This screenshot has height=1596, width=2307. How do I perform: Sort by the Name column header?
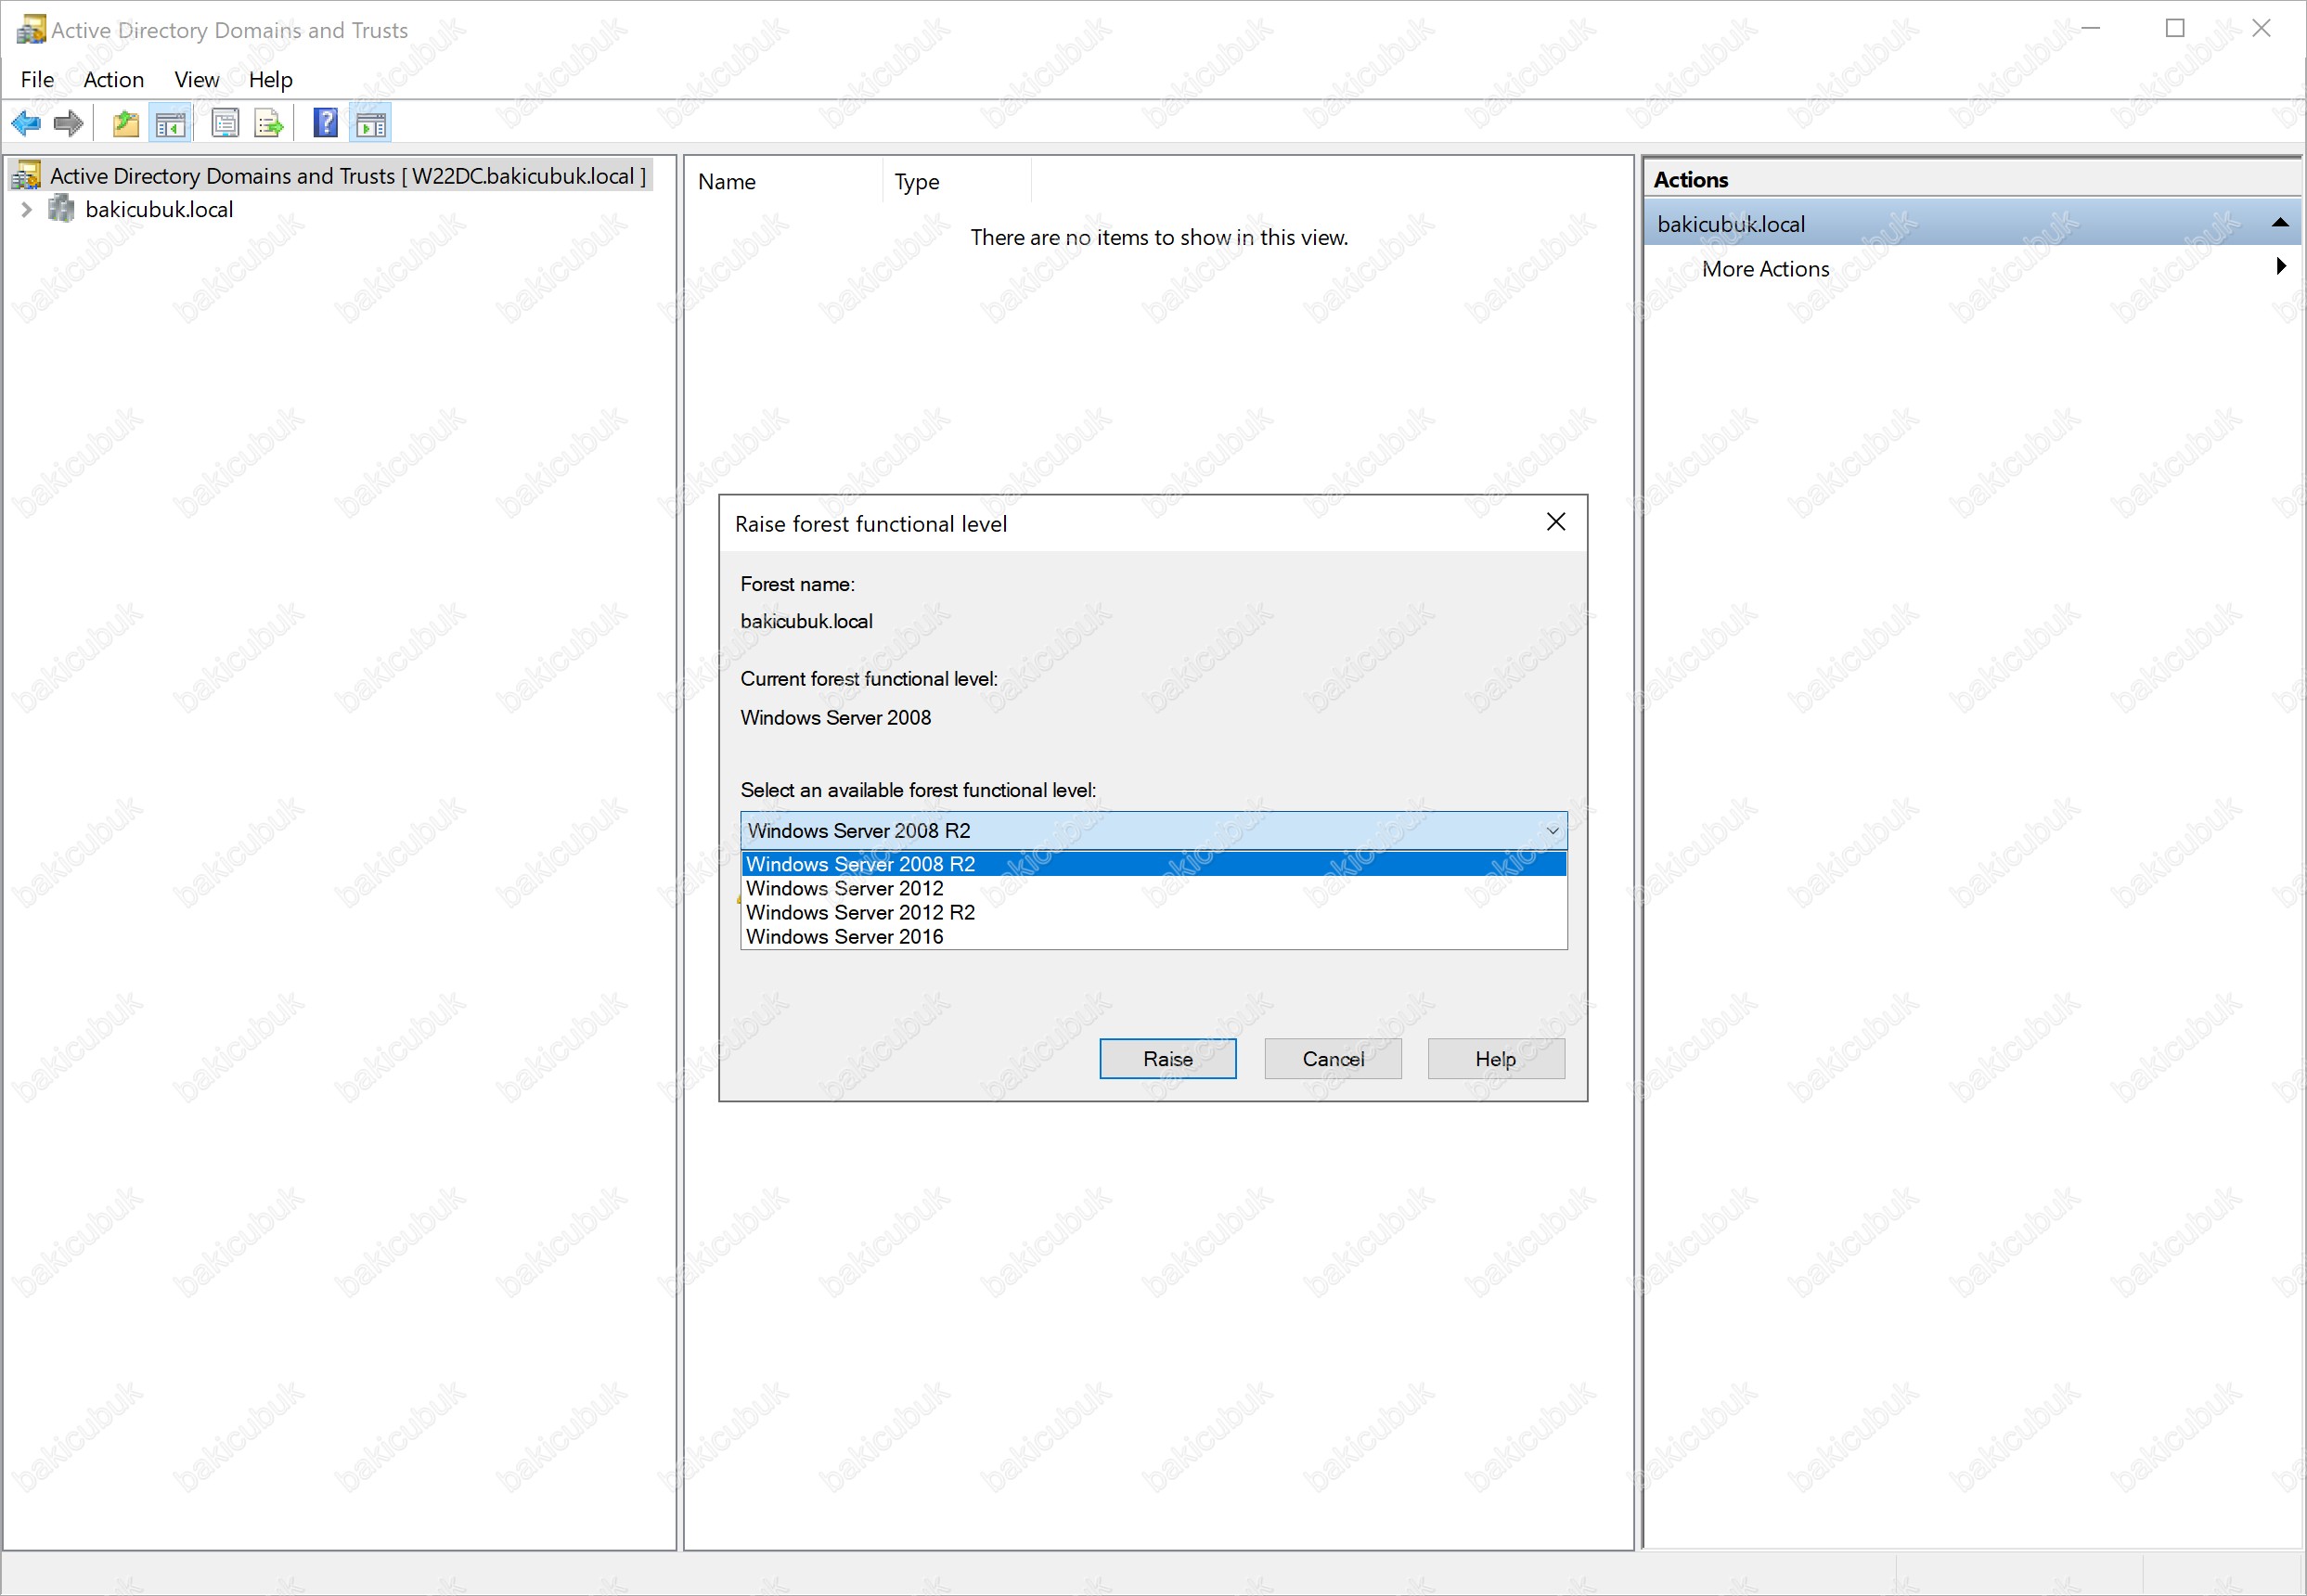784,182
